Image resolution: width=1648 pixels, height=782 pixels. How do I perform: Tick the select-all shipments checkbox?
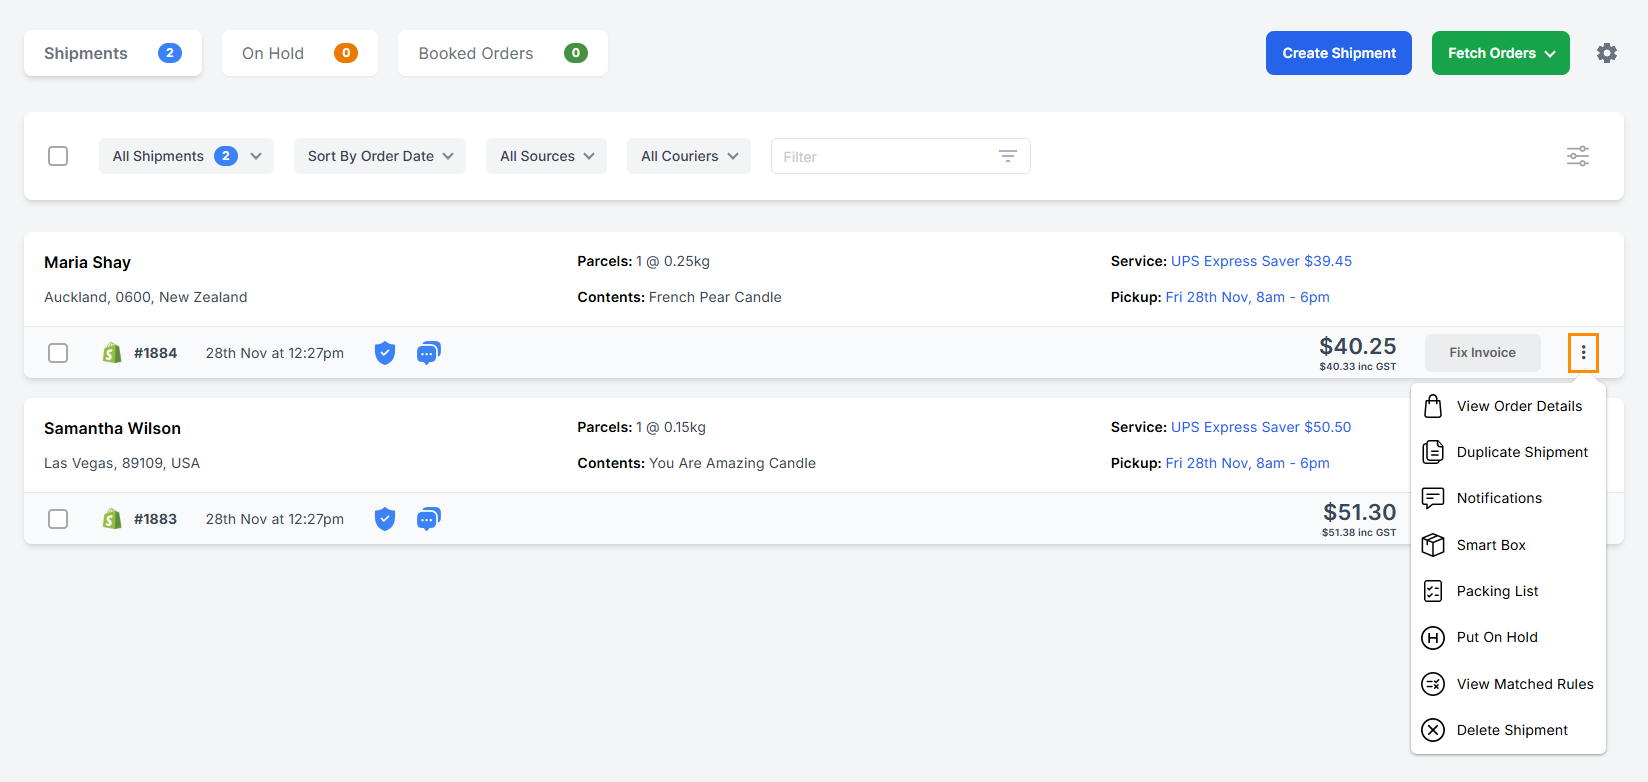click(x=58, y=156)
